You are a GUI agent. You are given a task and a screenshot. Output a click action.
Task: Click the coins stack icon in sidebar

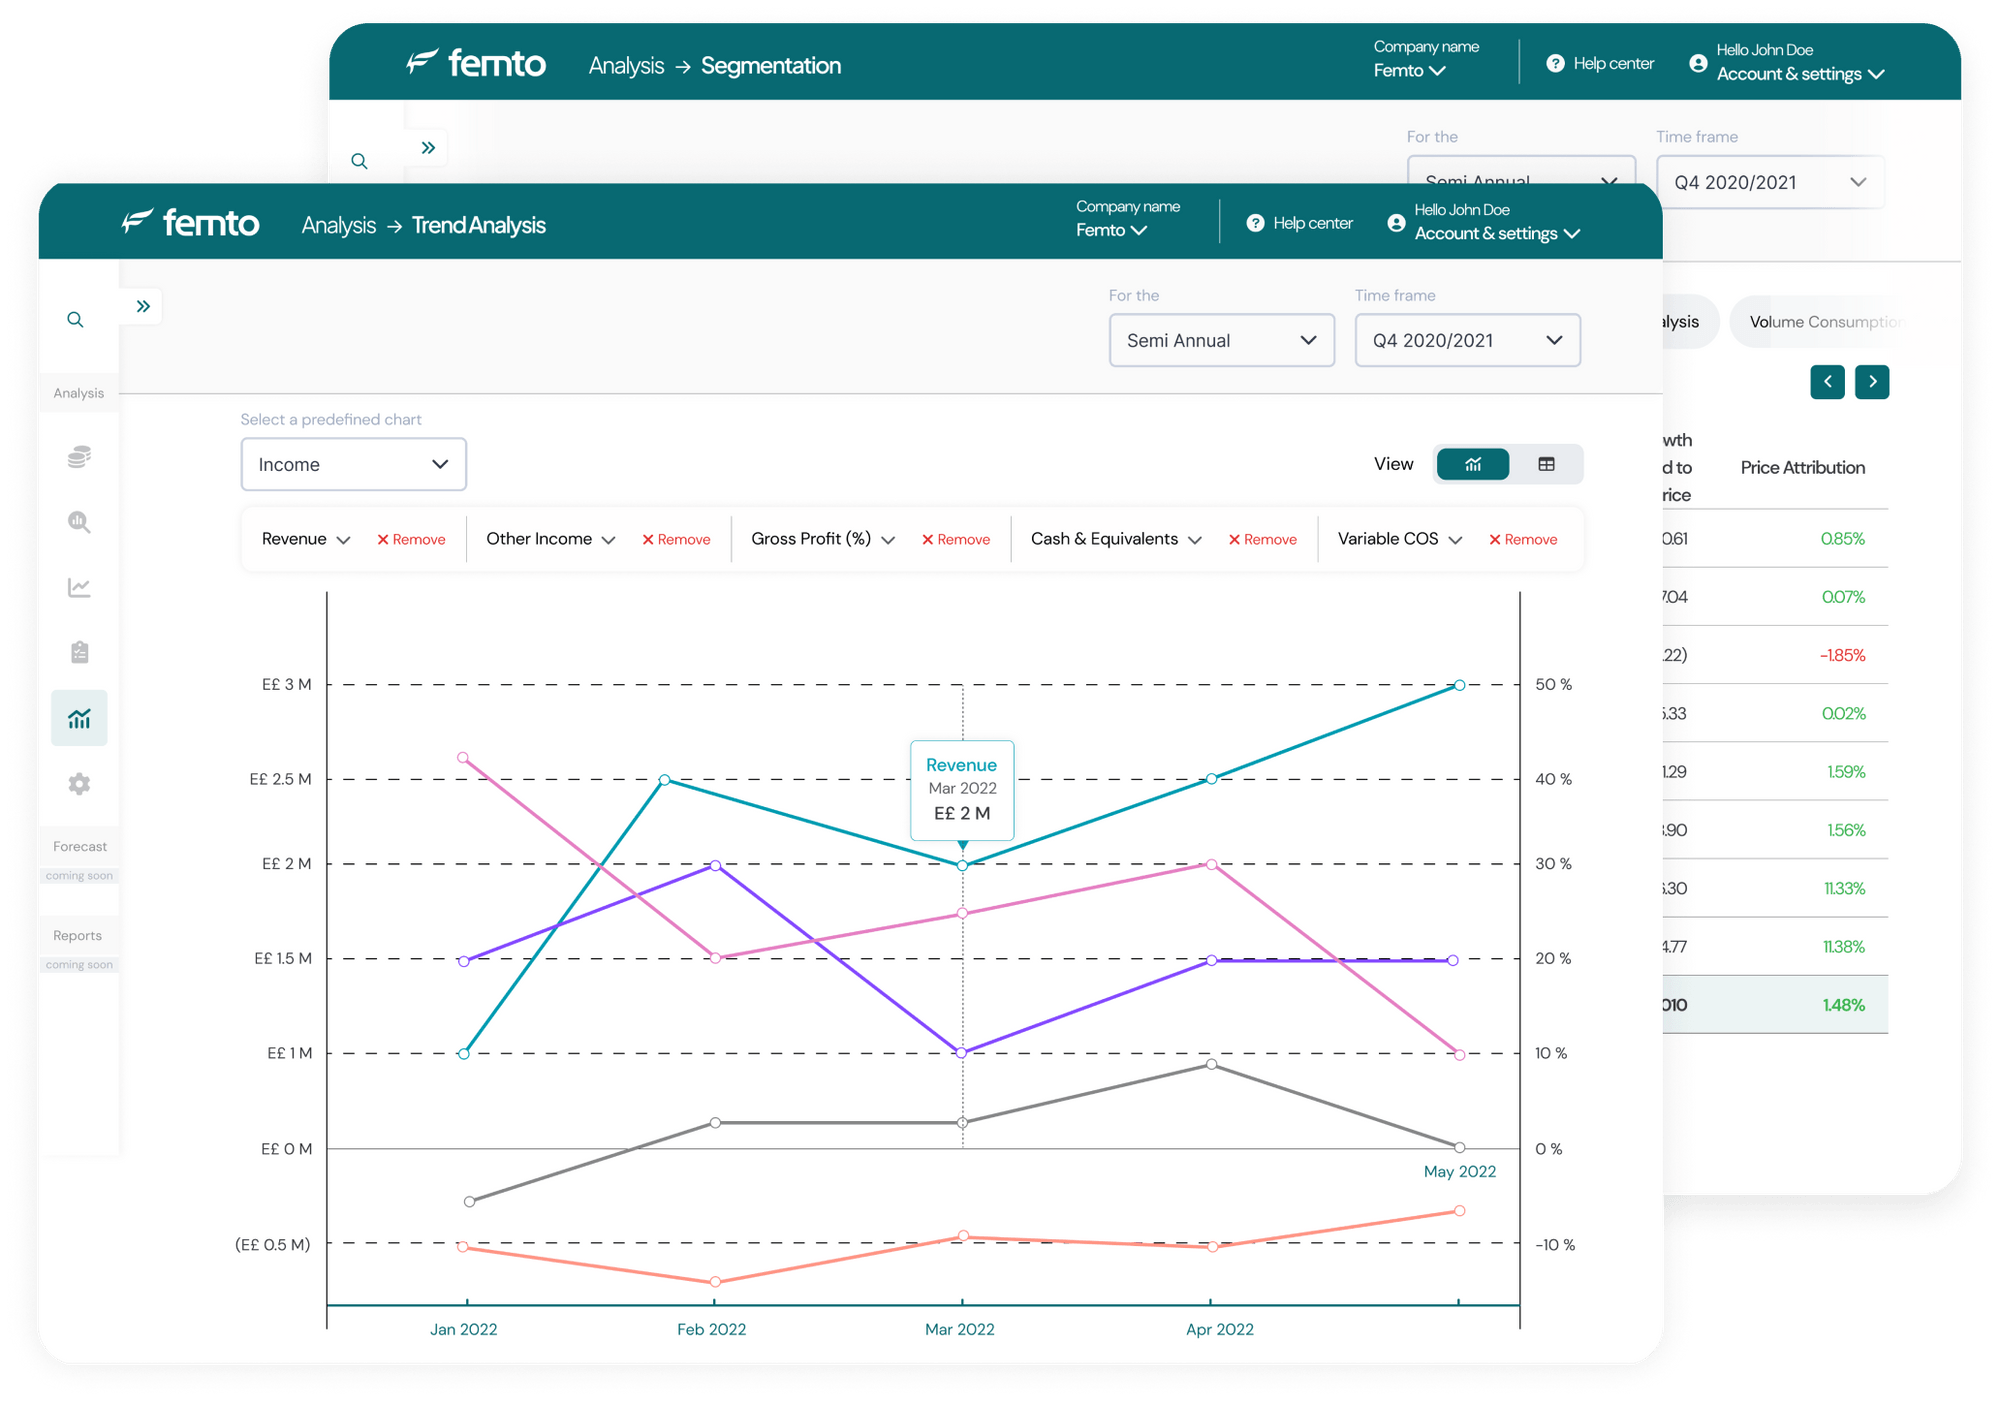click(79, 457)
